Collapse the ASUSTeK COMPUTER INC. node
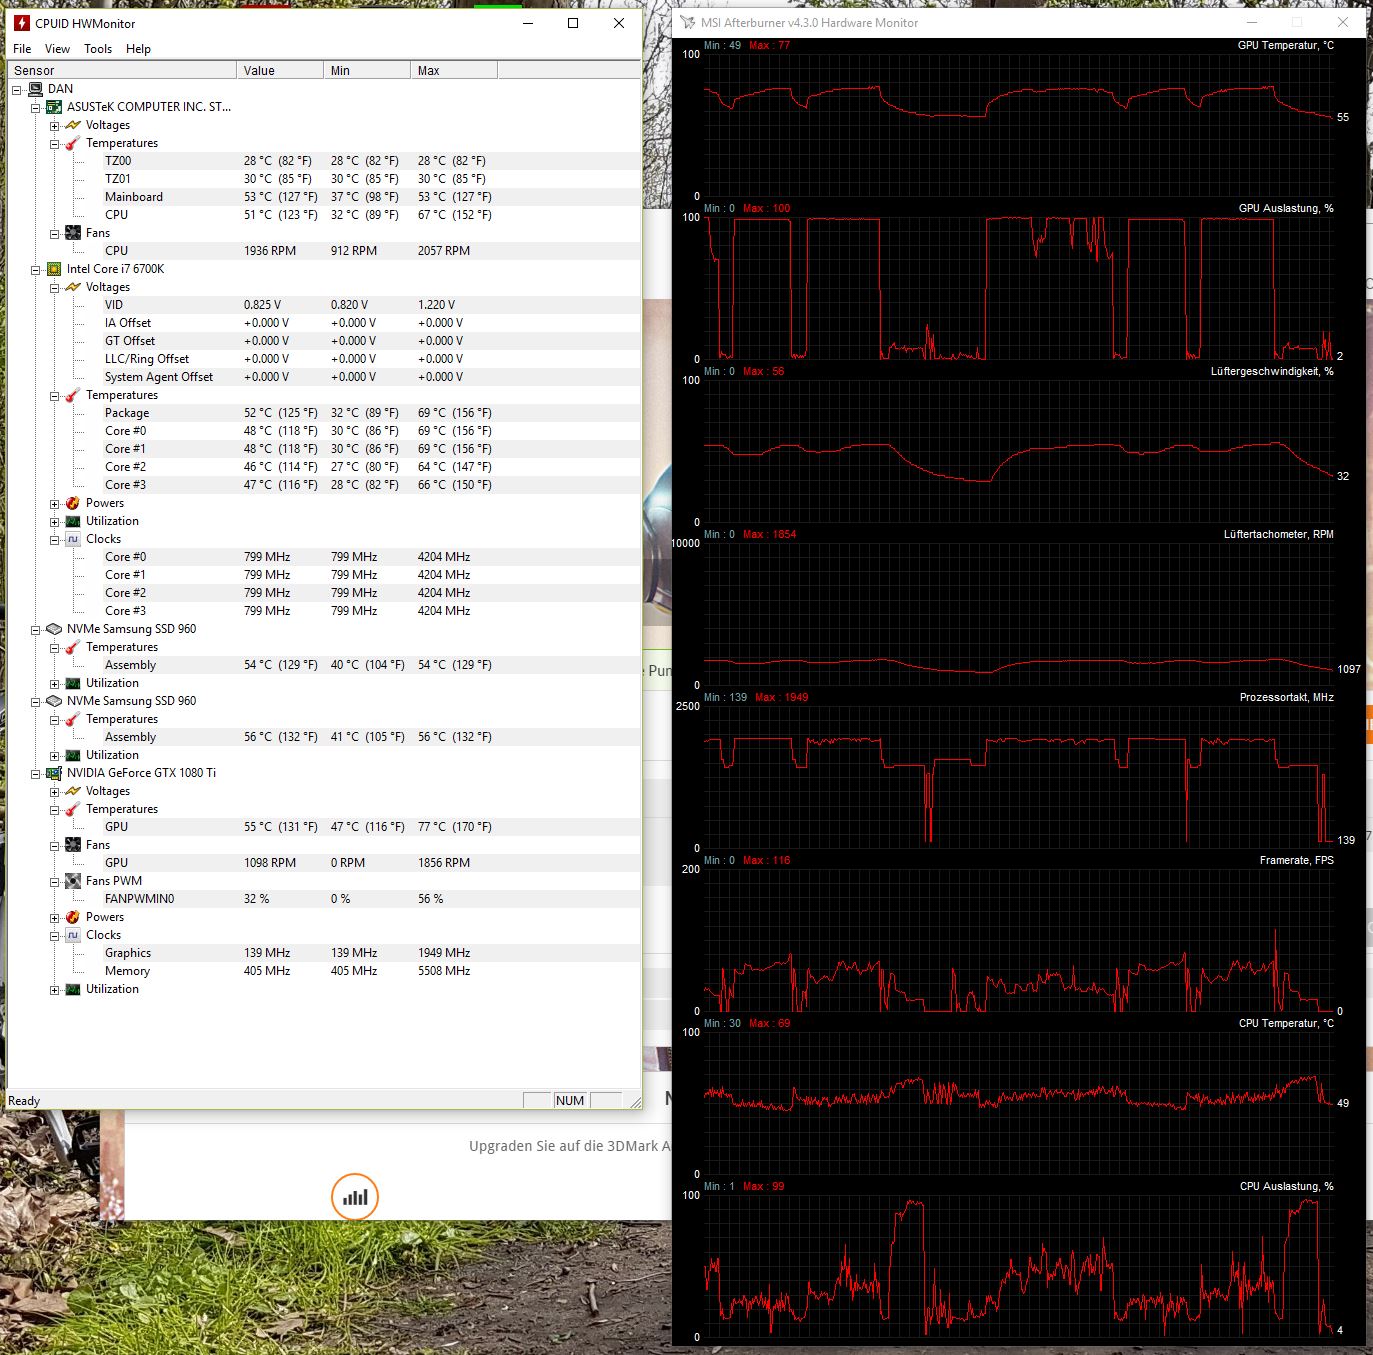The width and height of the screenshot is (1373, 1355). click(36, 108)
